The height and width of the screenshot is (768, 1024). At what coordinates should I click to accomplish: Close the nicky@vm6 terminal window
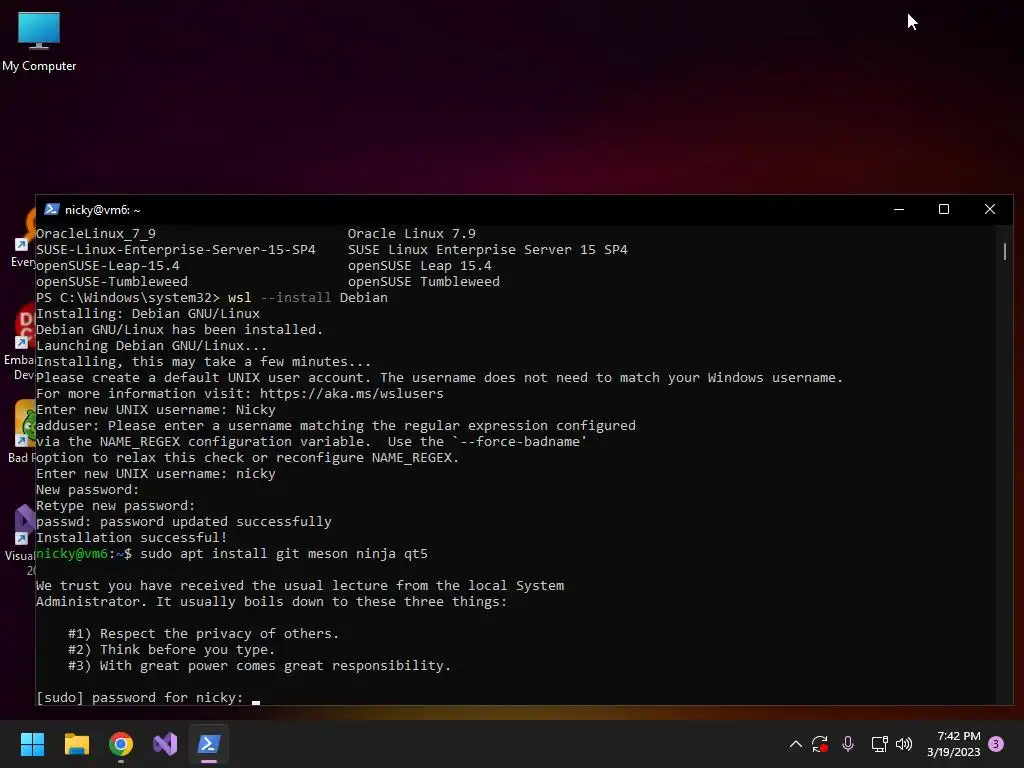coord(990,209)
